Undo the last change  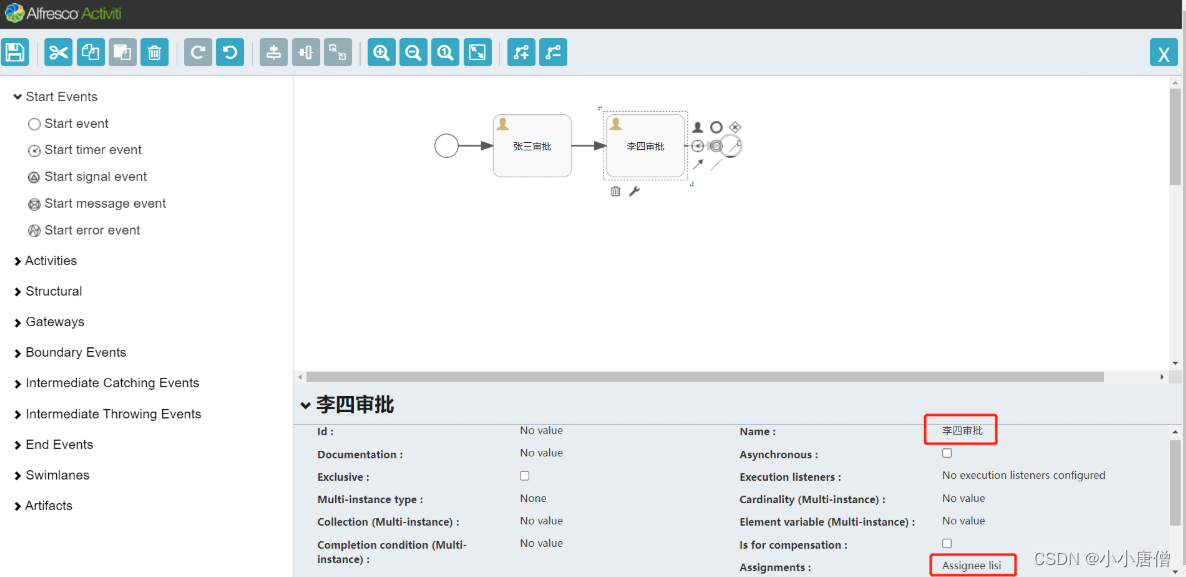point(231,52)
